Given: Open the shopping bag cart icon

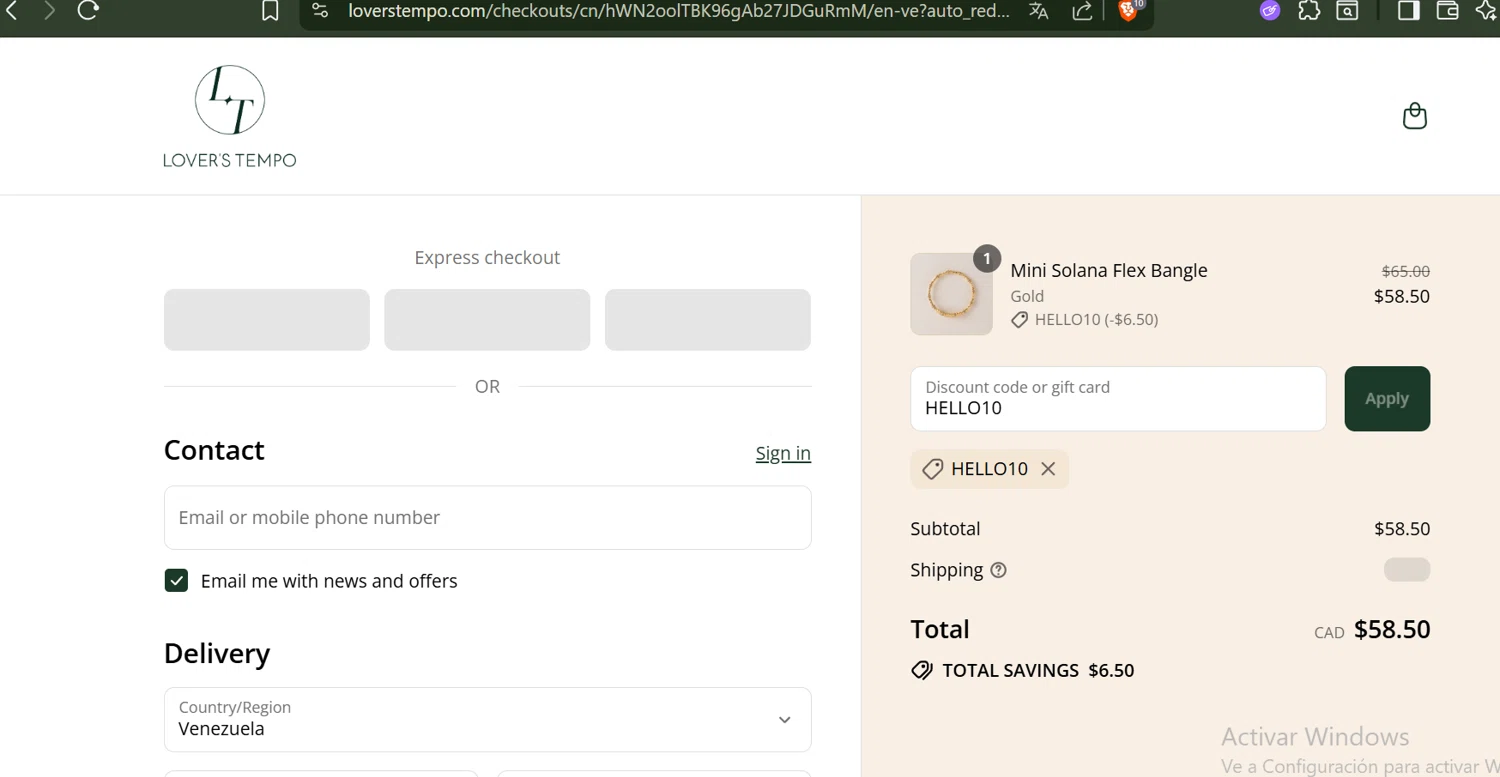Looking at the screenshot, I should click(x=1414, y=116).
